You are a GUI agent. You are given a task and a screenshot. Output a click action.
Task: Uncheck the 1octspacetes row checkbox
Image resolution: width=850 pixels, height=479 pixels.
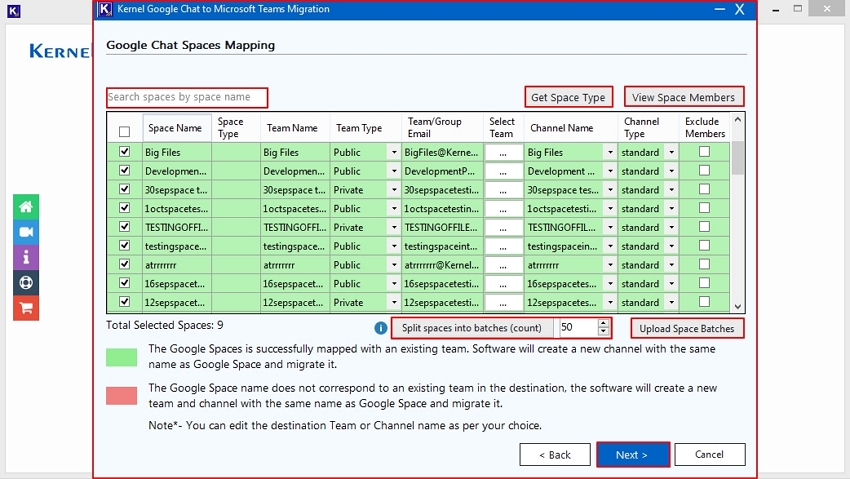pyautogui.click(x=125, y=208)
